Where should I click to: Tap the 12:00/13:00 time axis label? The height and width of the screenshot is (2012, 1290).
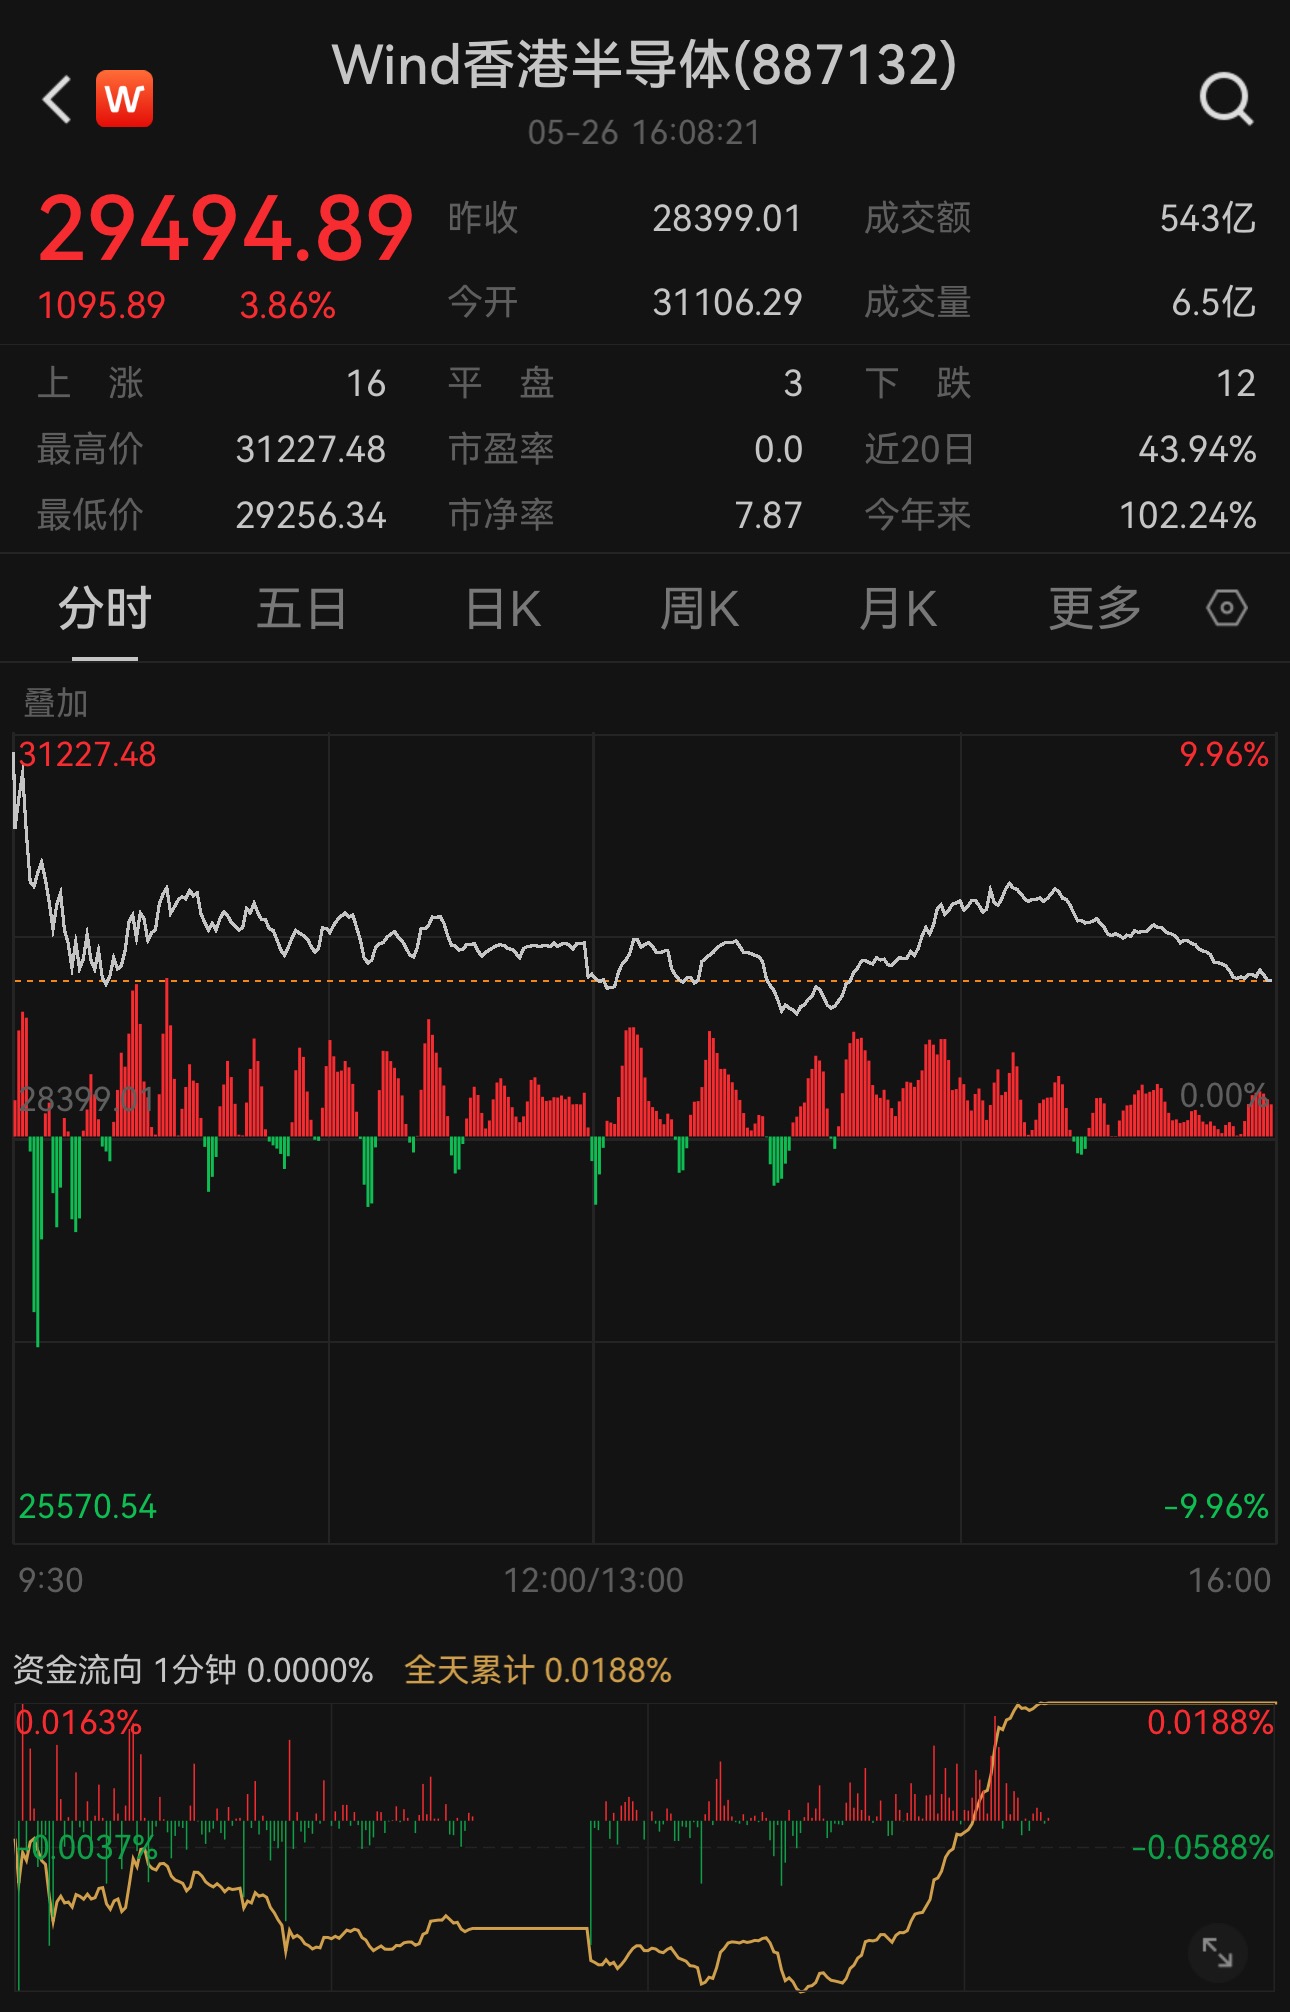[x=593, y=1580]
